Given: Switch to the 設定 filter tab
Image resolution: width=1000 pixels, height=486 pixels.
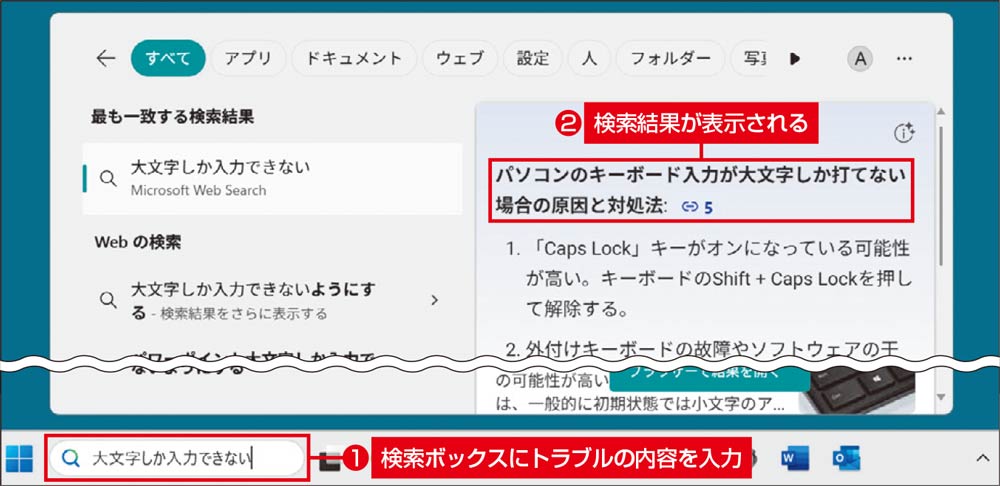Looking at the screenshot, I should pyautogui.click(x=533, y=59).
